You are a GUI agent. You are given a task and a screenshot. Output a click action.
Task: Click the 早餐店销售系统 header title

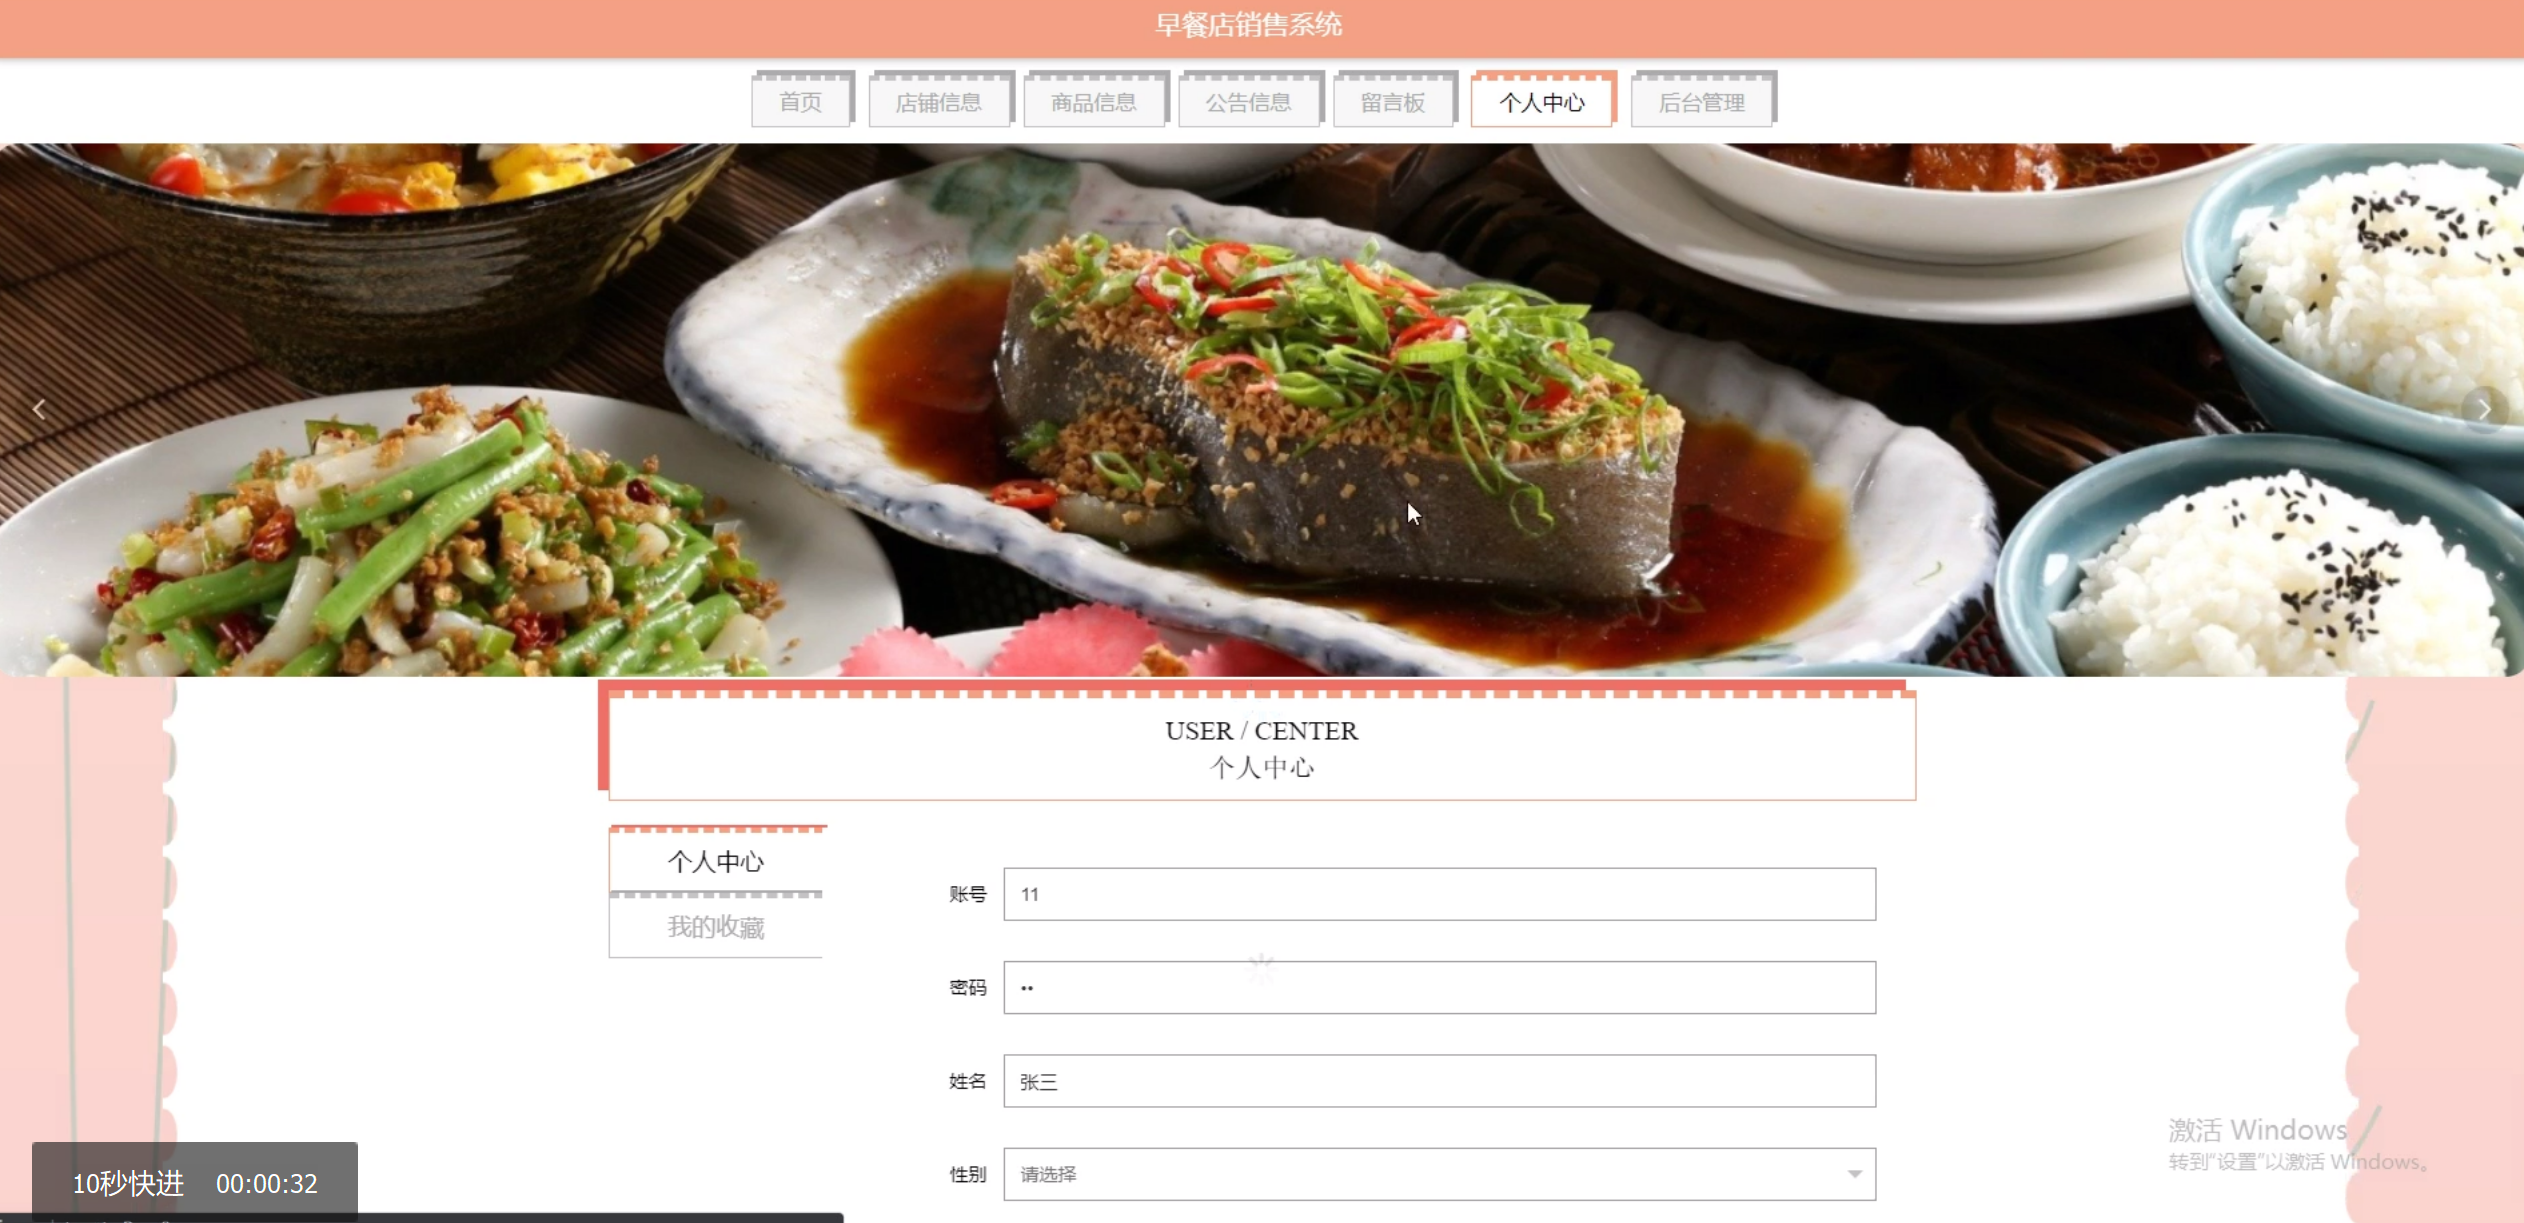tap(1248, 25)
